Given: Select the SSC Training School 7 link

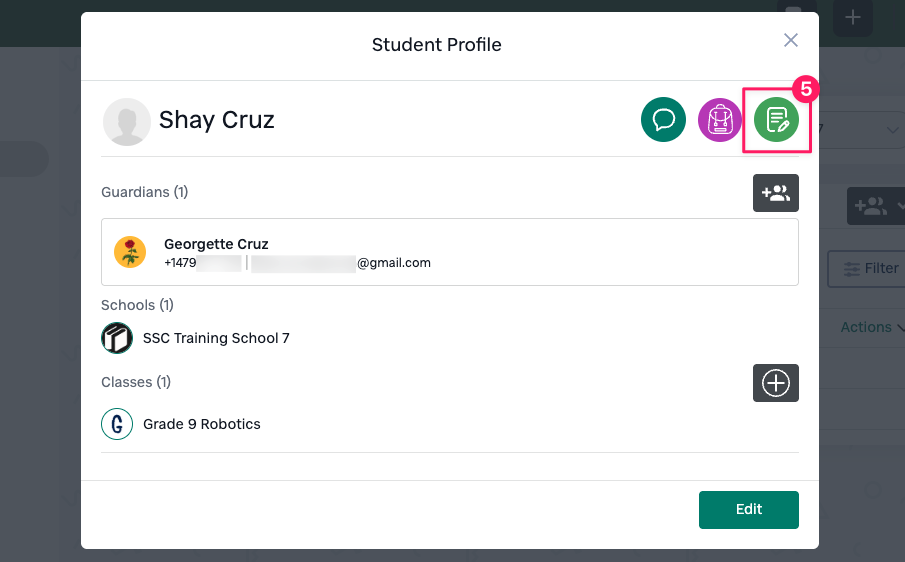Looking at the screenshot, I should point(216,338).
